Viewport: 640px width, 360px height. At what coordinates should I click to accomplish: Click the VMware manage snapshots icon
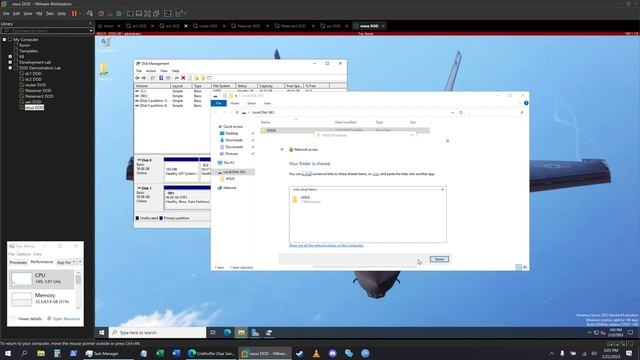(119, 13)
